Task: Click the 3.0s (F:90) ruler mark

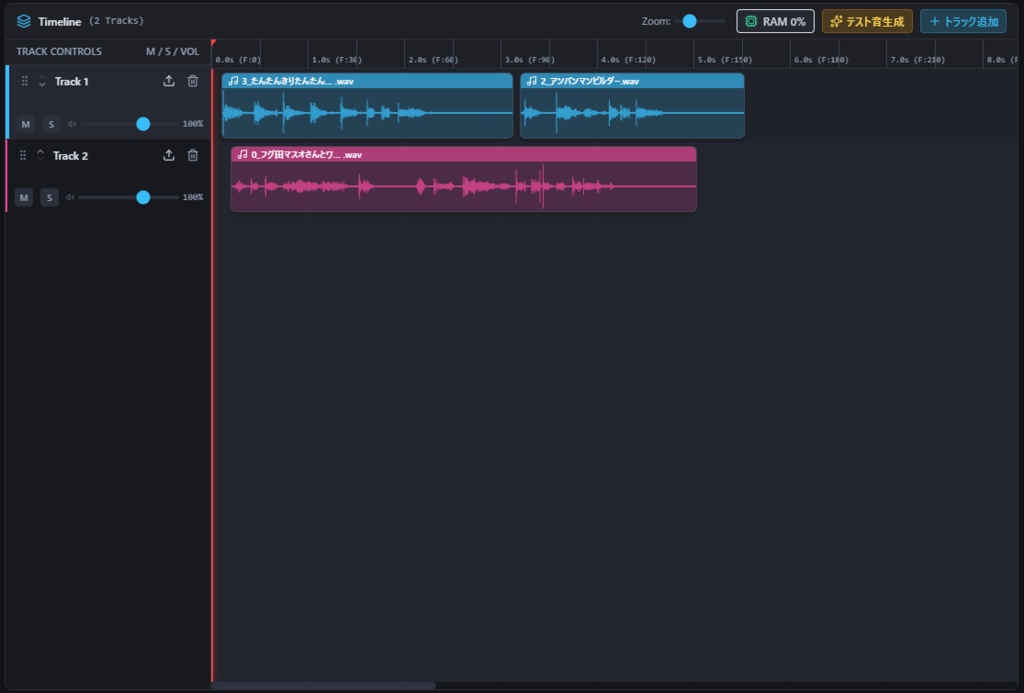Action: (x=529, y=59)
